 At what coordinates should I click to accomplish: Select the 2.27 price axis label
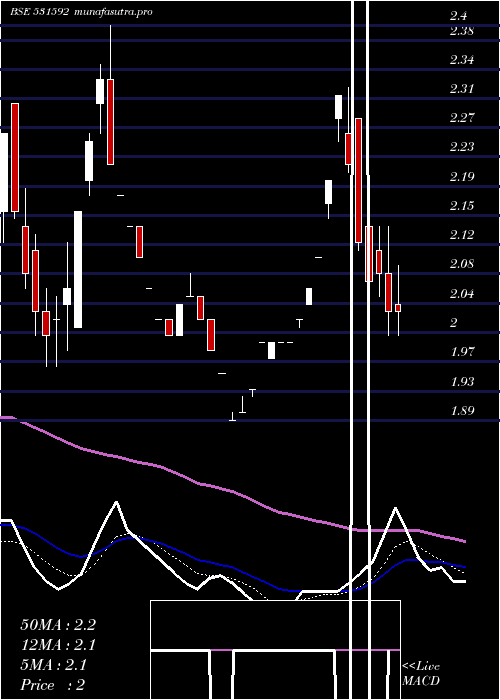coord(462,118)
